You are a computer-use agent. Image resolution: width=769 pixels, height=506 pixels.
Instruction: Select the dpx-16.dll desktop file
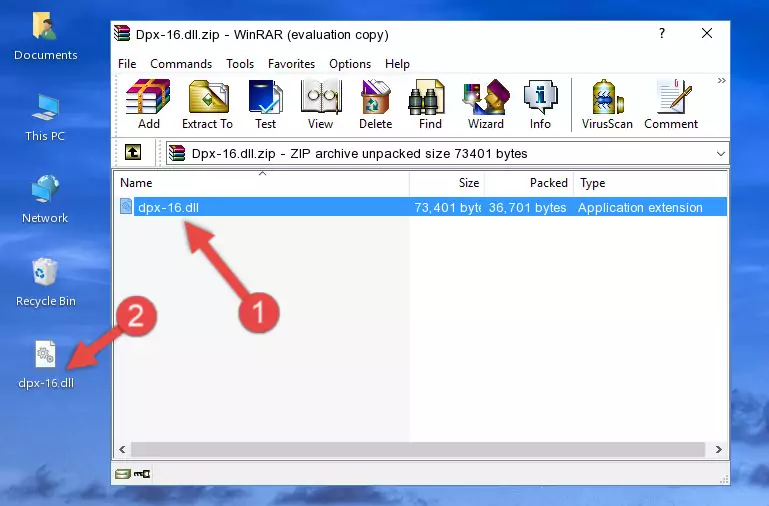46,365
